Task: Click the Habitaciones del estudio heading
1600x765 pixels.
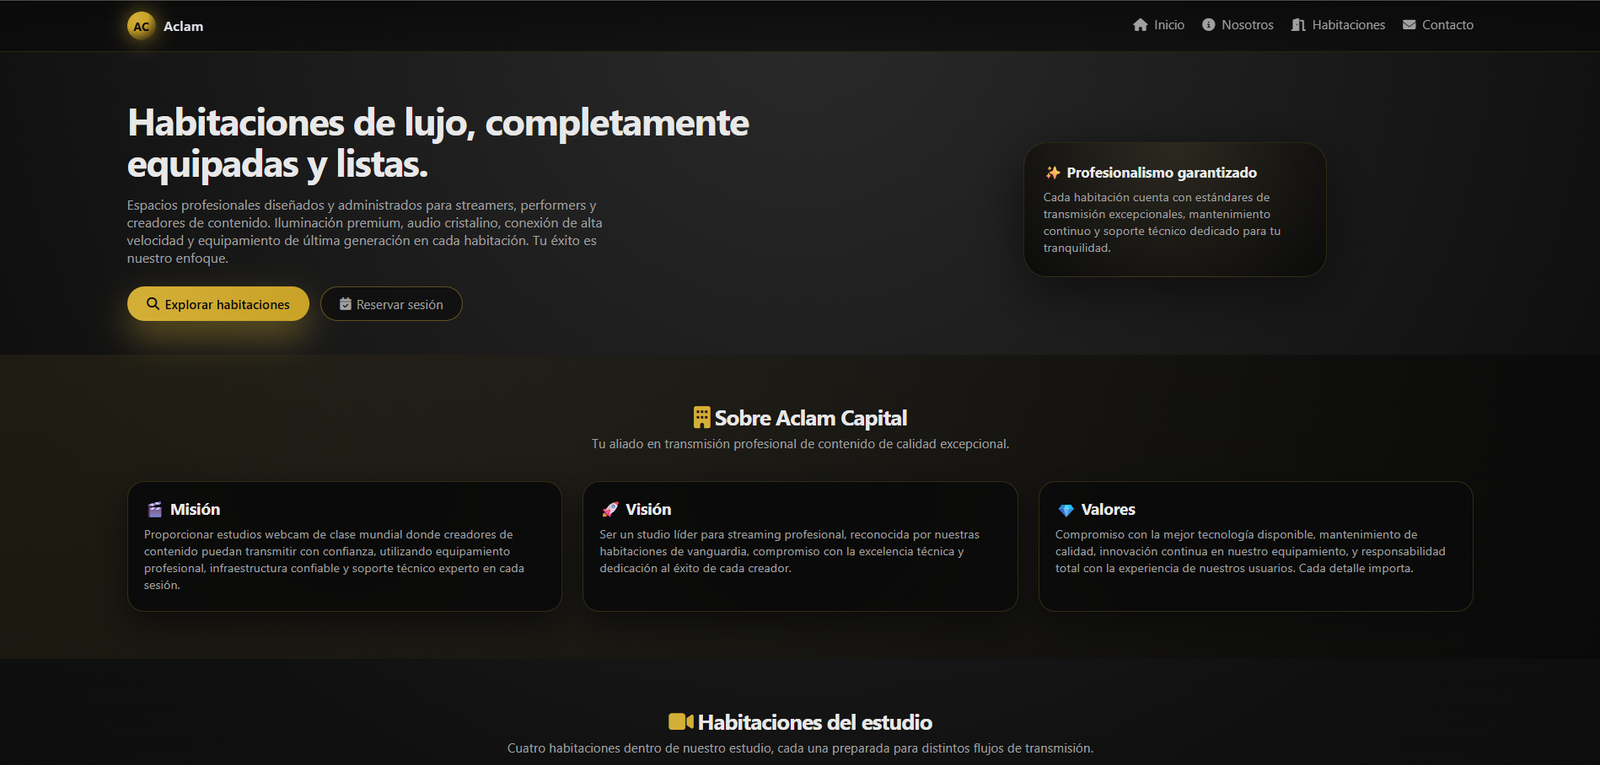Action: tap(815, 722)
